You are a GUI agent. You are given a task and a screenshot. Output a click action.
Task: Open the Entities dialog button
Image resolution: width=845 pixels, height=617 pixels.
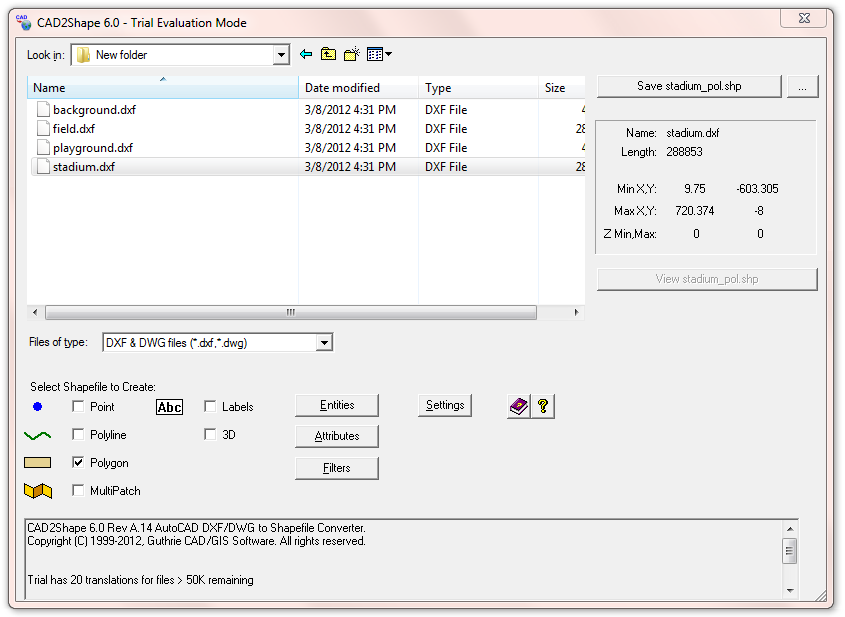[x=337, y=405]
